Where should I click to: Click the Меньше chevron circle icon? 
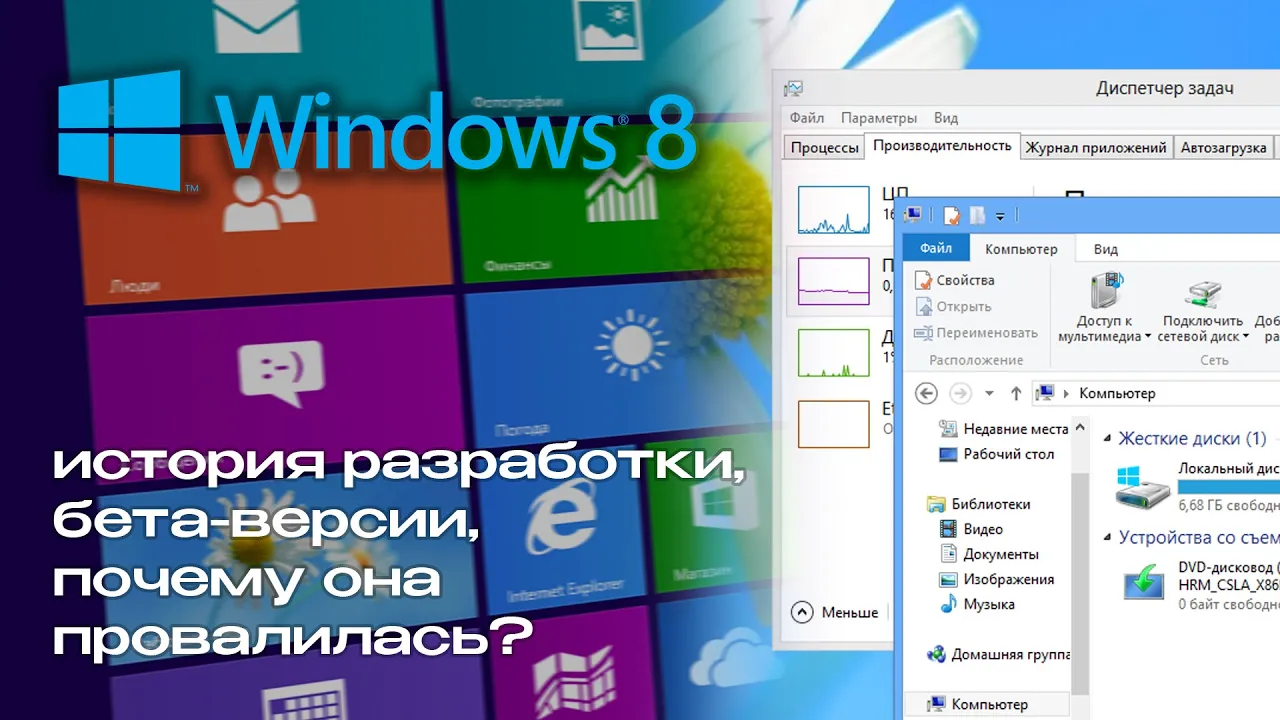coord(802,612)
